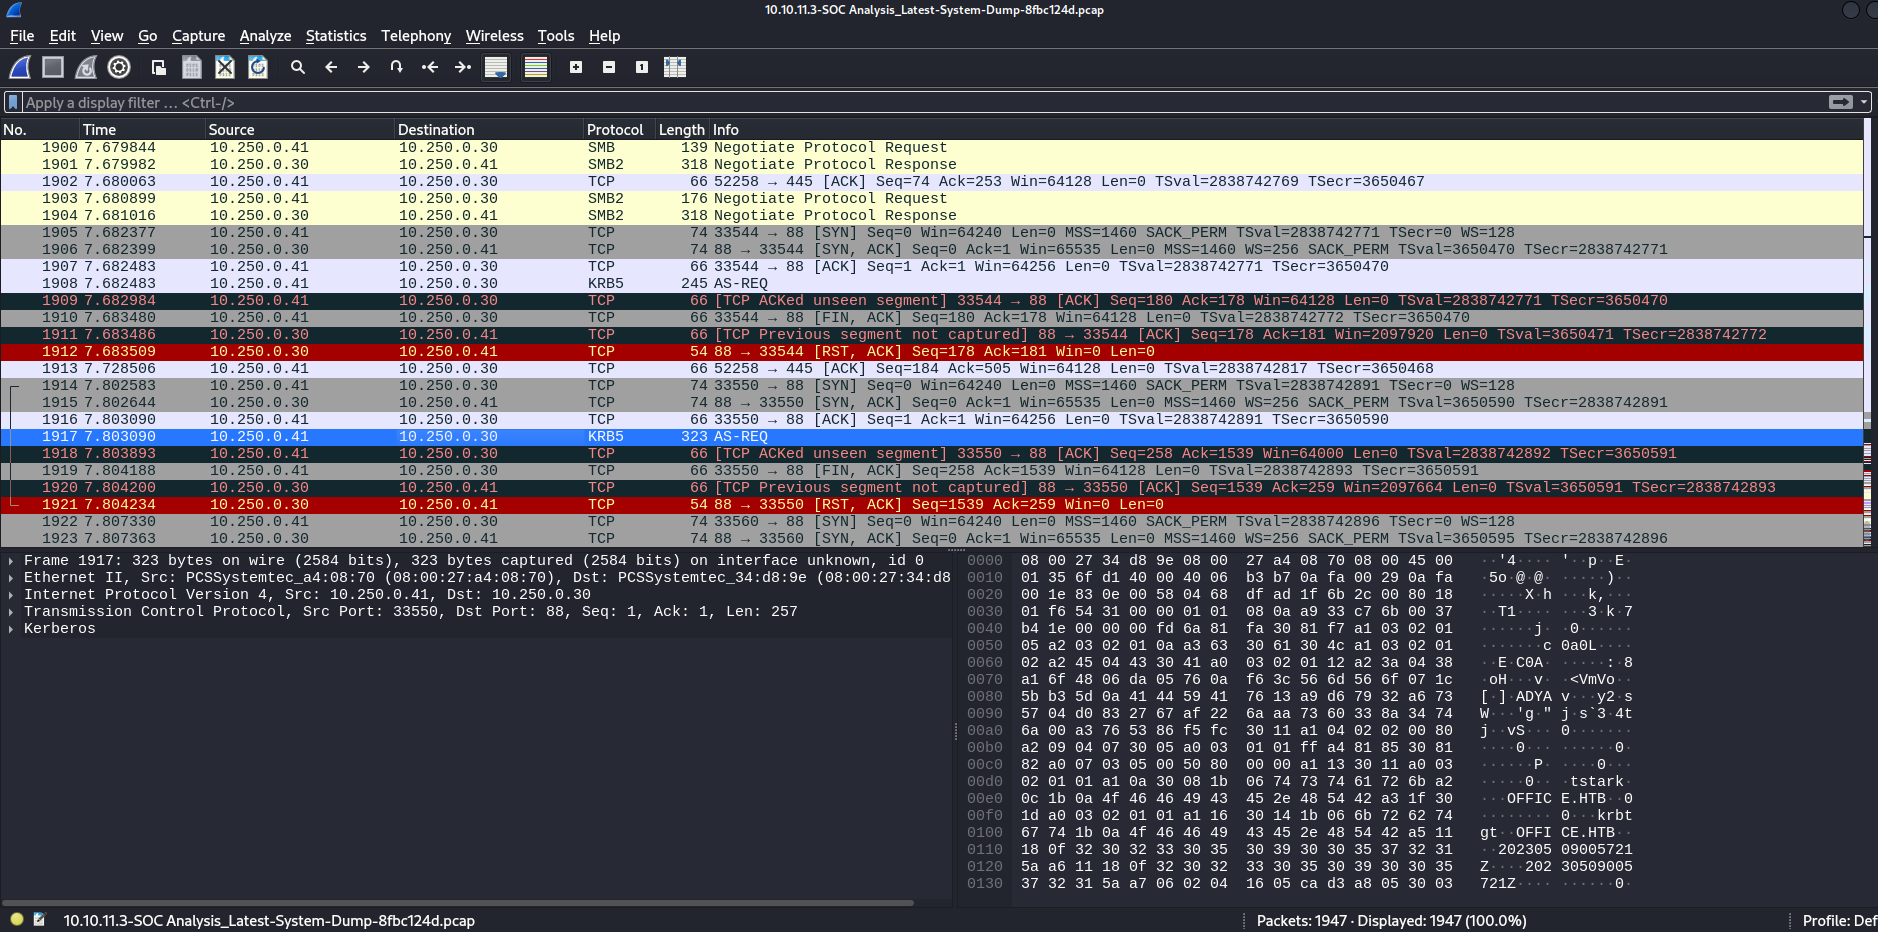The image size is (1878, 932).
Task: Open the Go menu
Action: (148, 36)
